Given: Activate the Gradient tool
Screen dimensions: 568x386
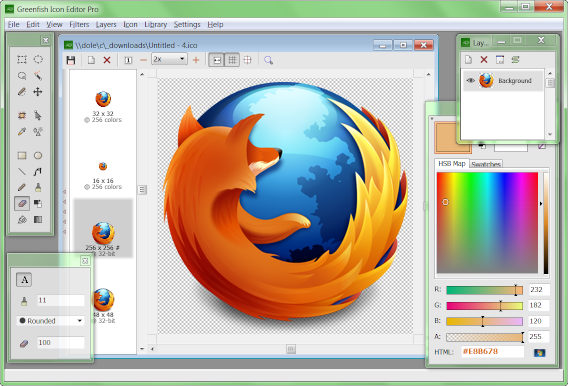Looking at the screenshot, I should [x=38, y=219].
